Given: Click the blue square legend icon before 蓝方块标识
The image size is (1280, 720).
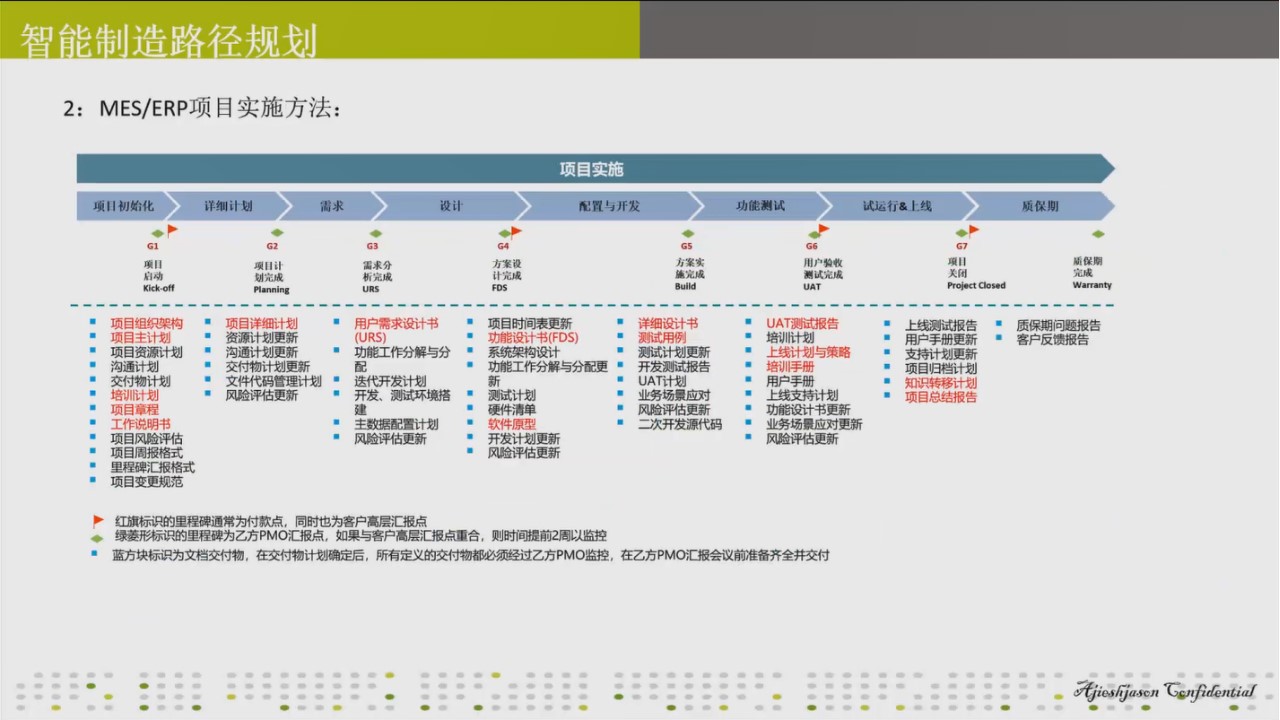Looking at the screenshot, I should [97, 554].
